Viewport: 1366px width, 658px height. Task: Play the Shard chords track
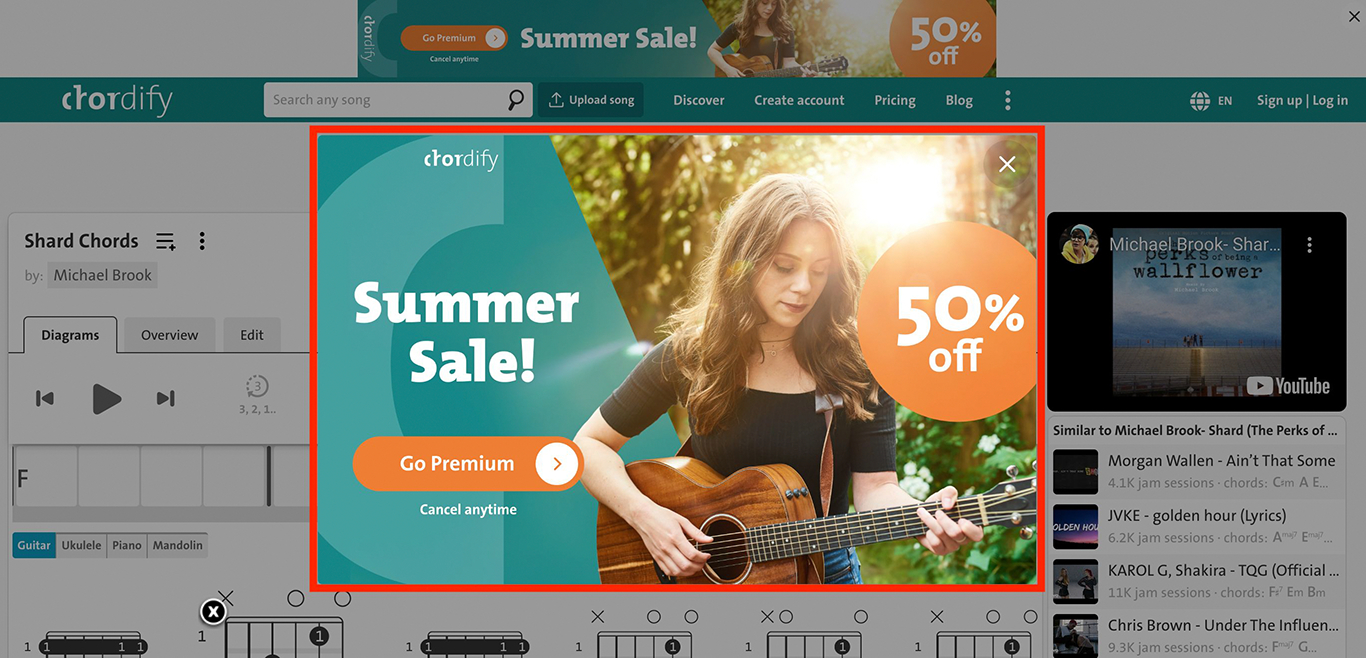tap(106, 398)
